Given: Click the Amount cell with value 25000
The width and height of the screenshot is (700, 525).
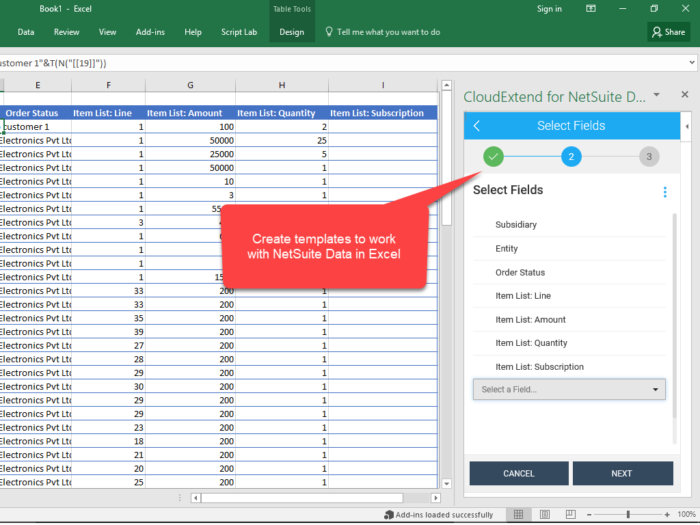Looking at the screenshot, I should click(x=191, y=154).
